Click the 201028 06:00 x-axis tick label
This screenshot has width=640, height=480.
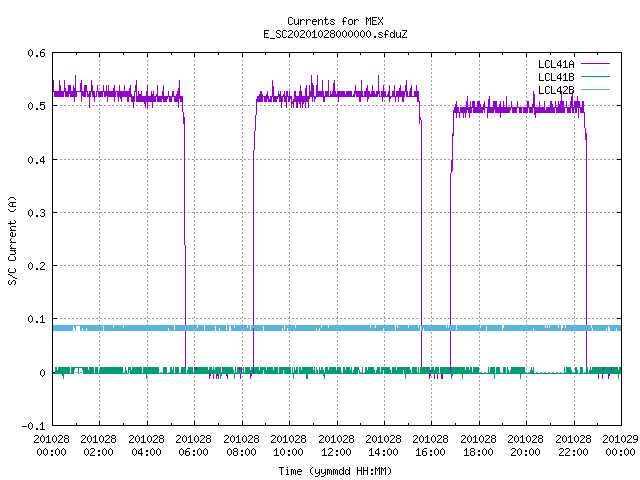[x=193, y=446]
